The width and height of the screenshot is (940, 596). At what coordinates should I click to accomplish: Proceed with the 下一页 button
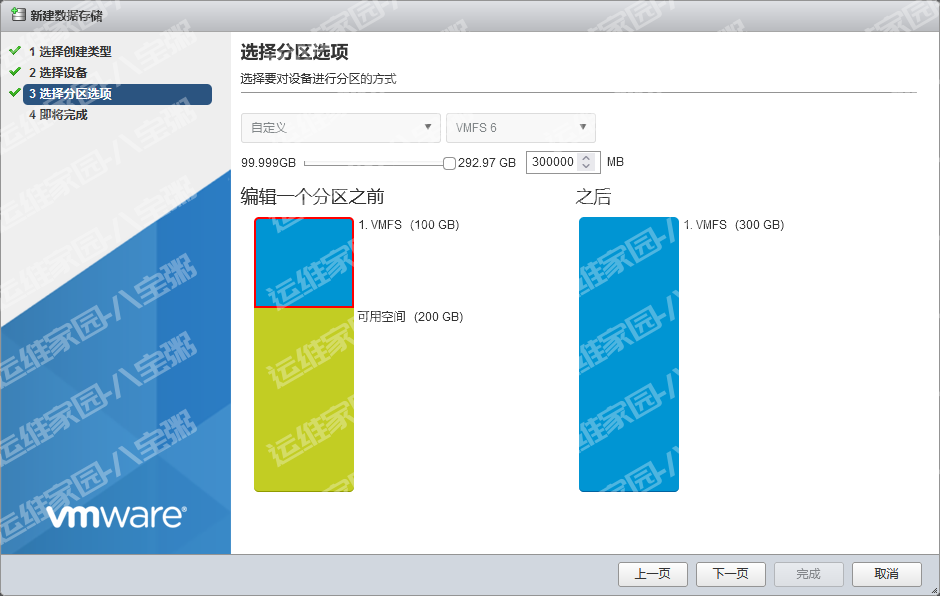pyautogui.click(x=730, y=574)
